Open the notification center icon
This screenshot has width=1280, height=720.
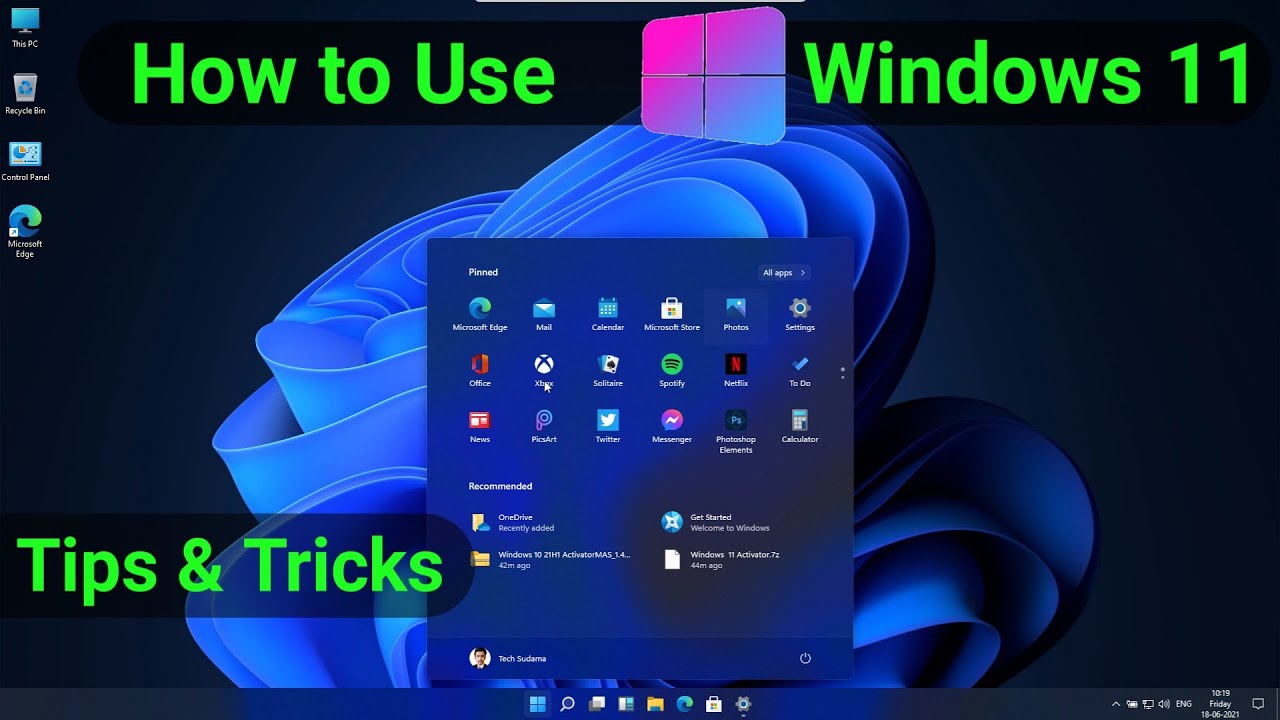[x=1258, y=704]
